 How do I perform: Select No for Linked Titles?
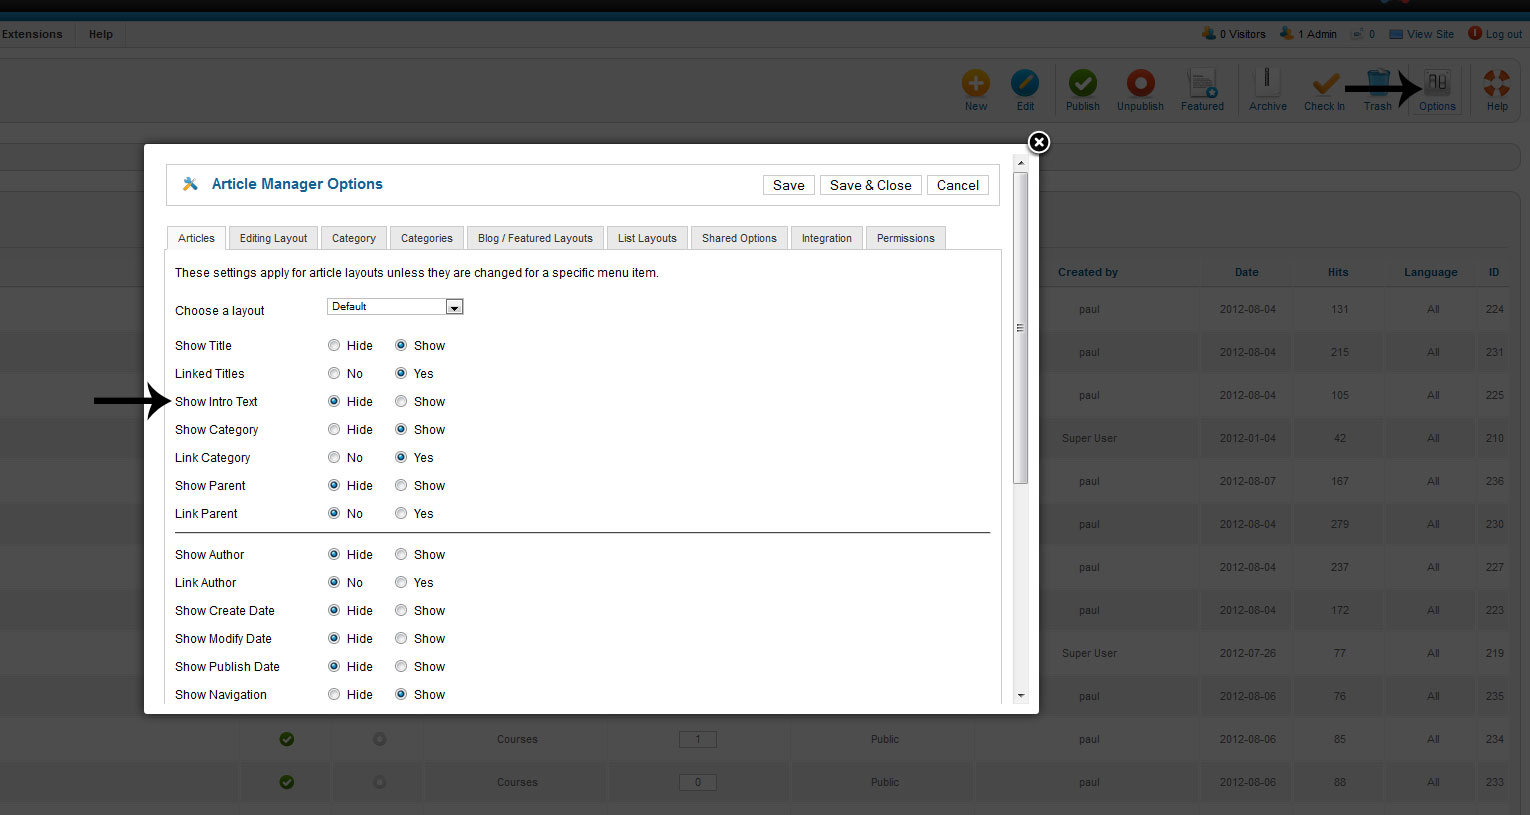tap(334, 373)
